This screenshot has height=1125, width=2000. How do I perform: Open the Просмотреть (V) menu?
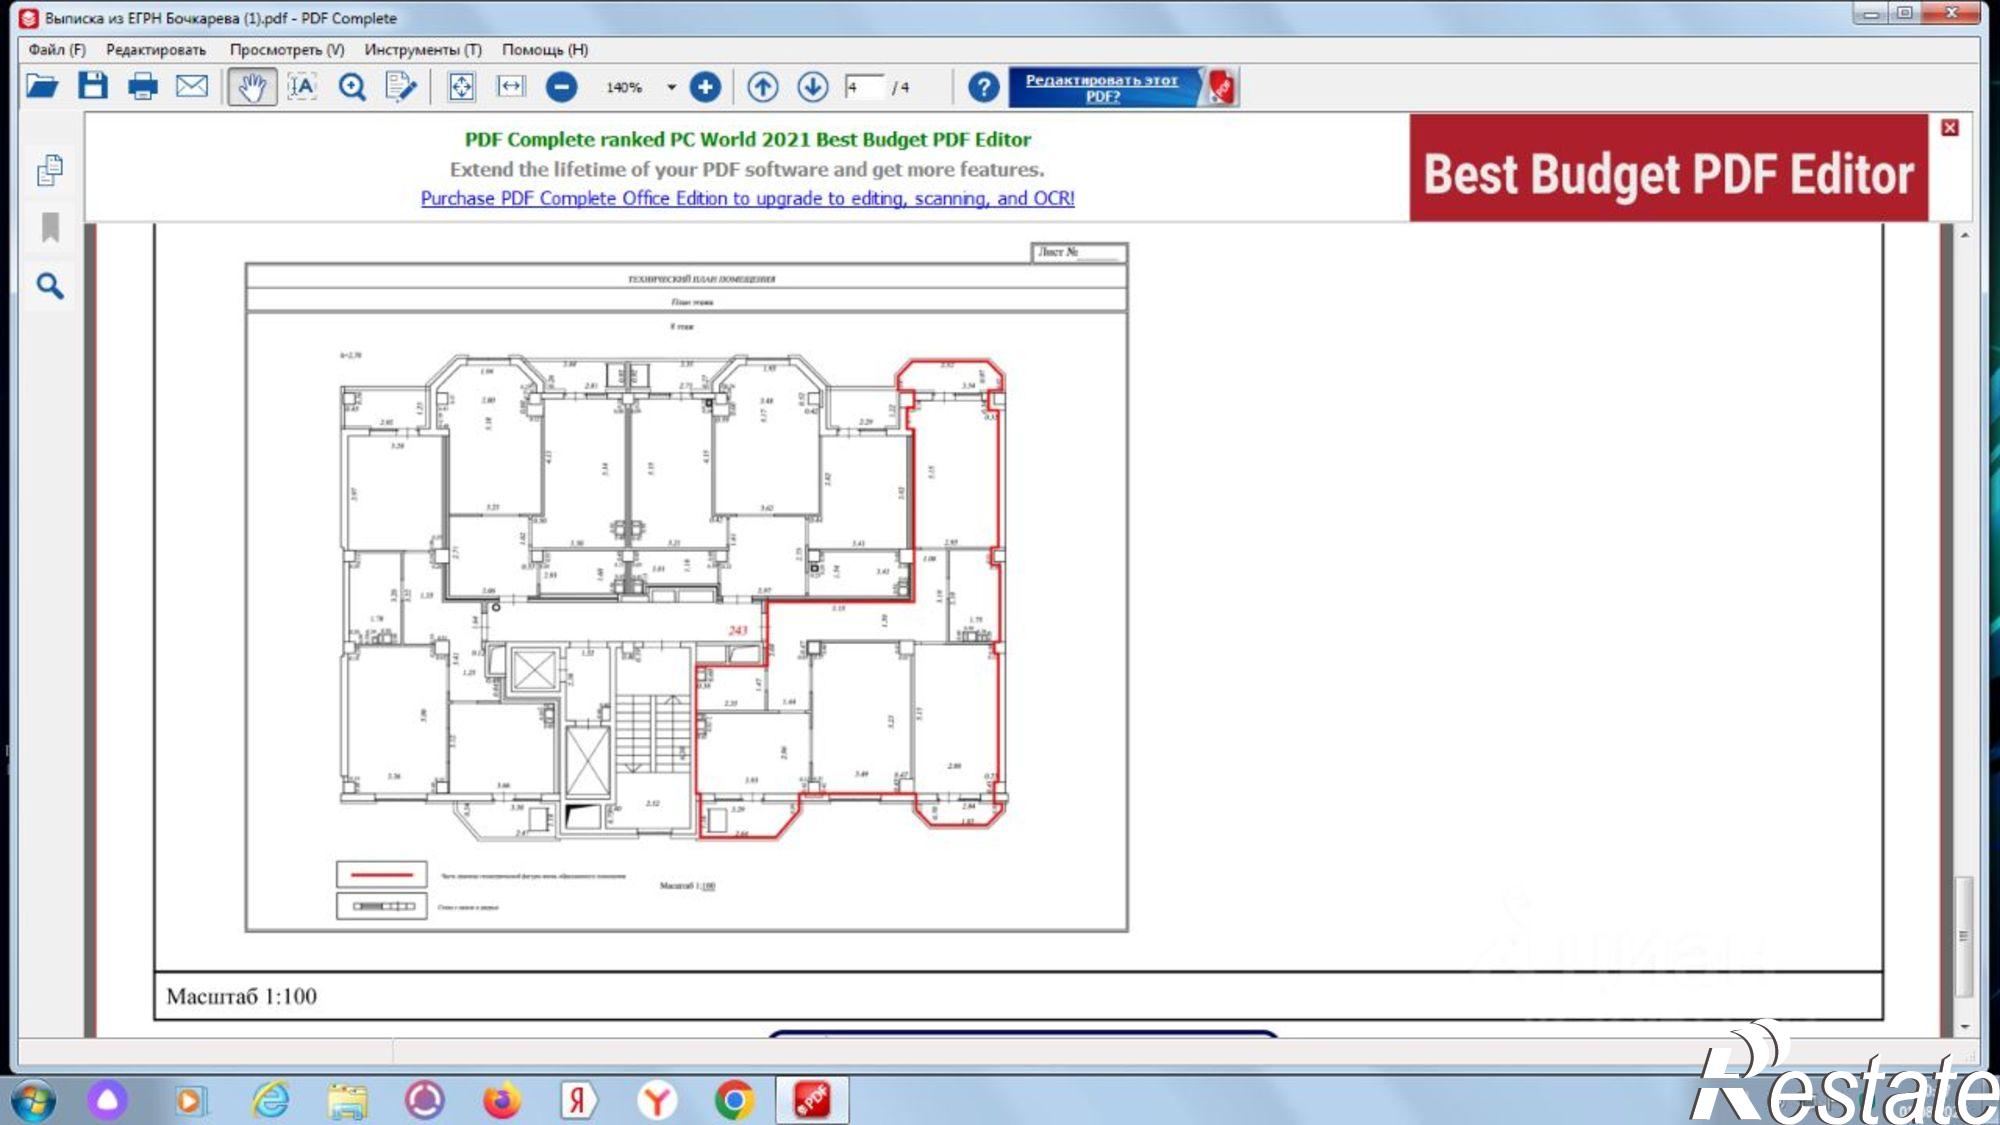pos(286,49)
